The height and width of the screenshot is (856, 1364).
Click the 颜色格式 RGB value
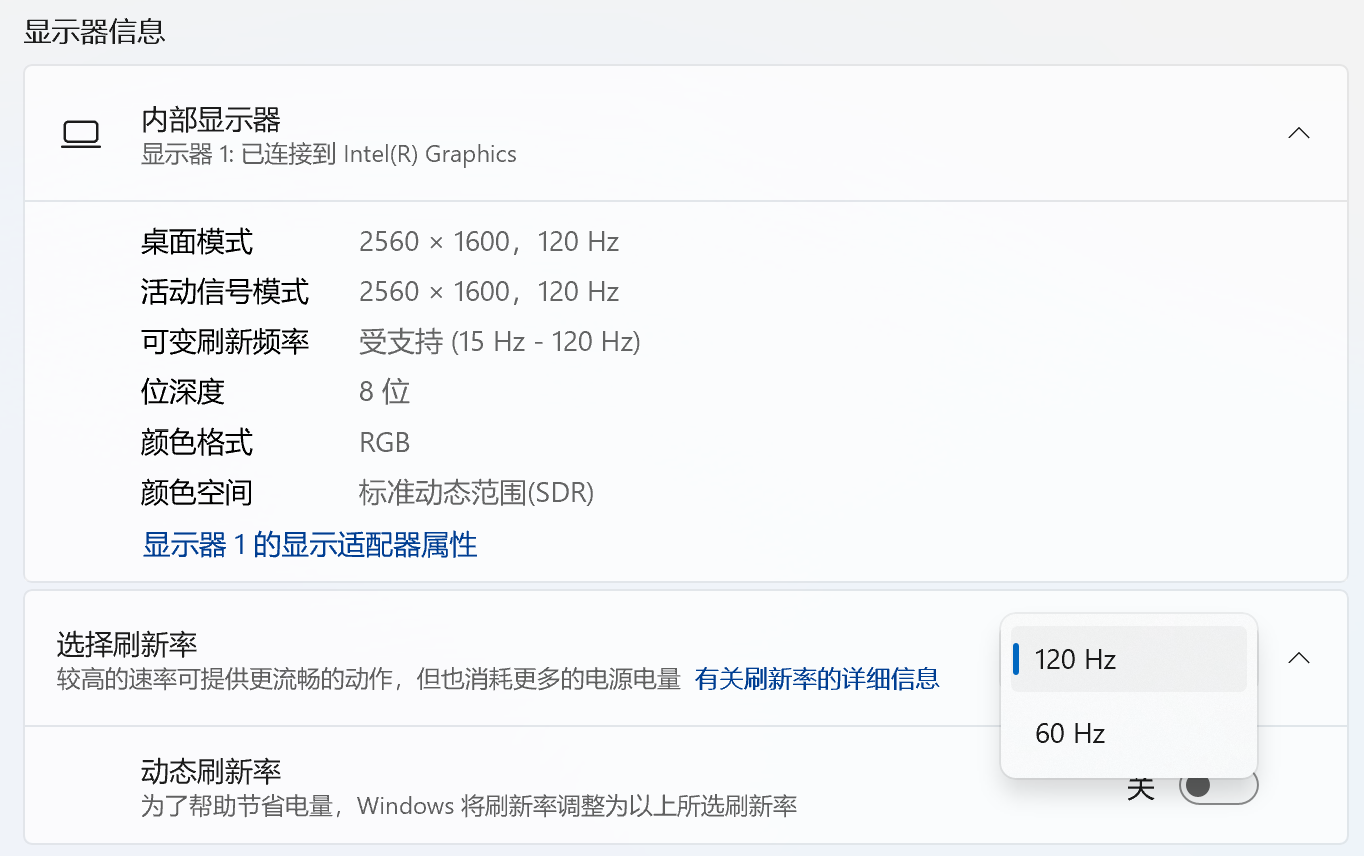click(x=384, y=442)
